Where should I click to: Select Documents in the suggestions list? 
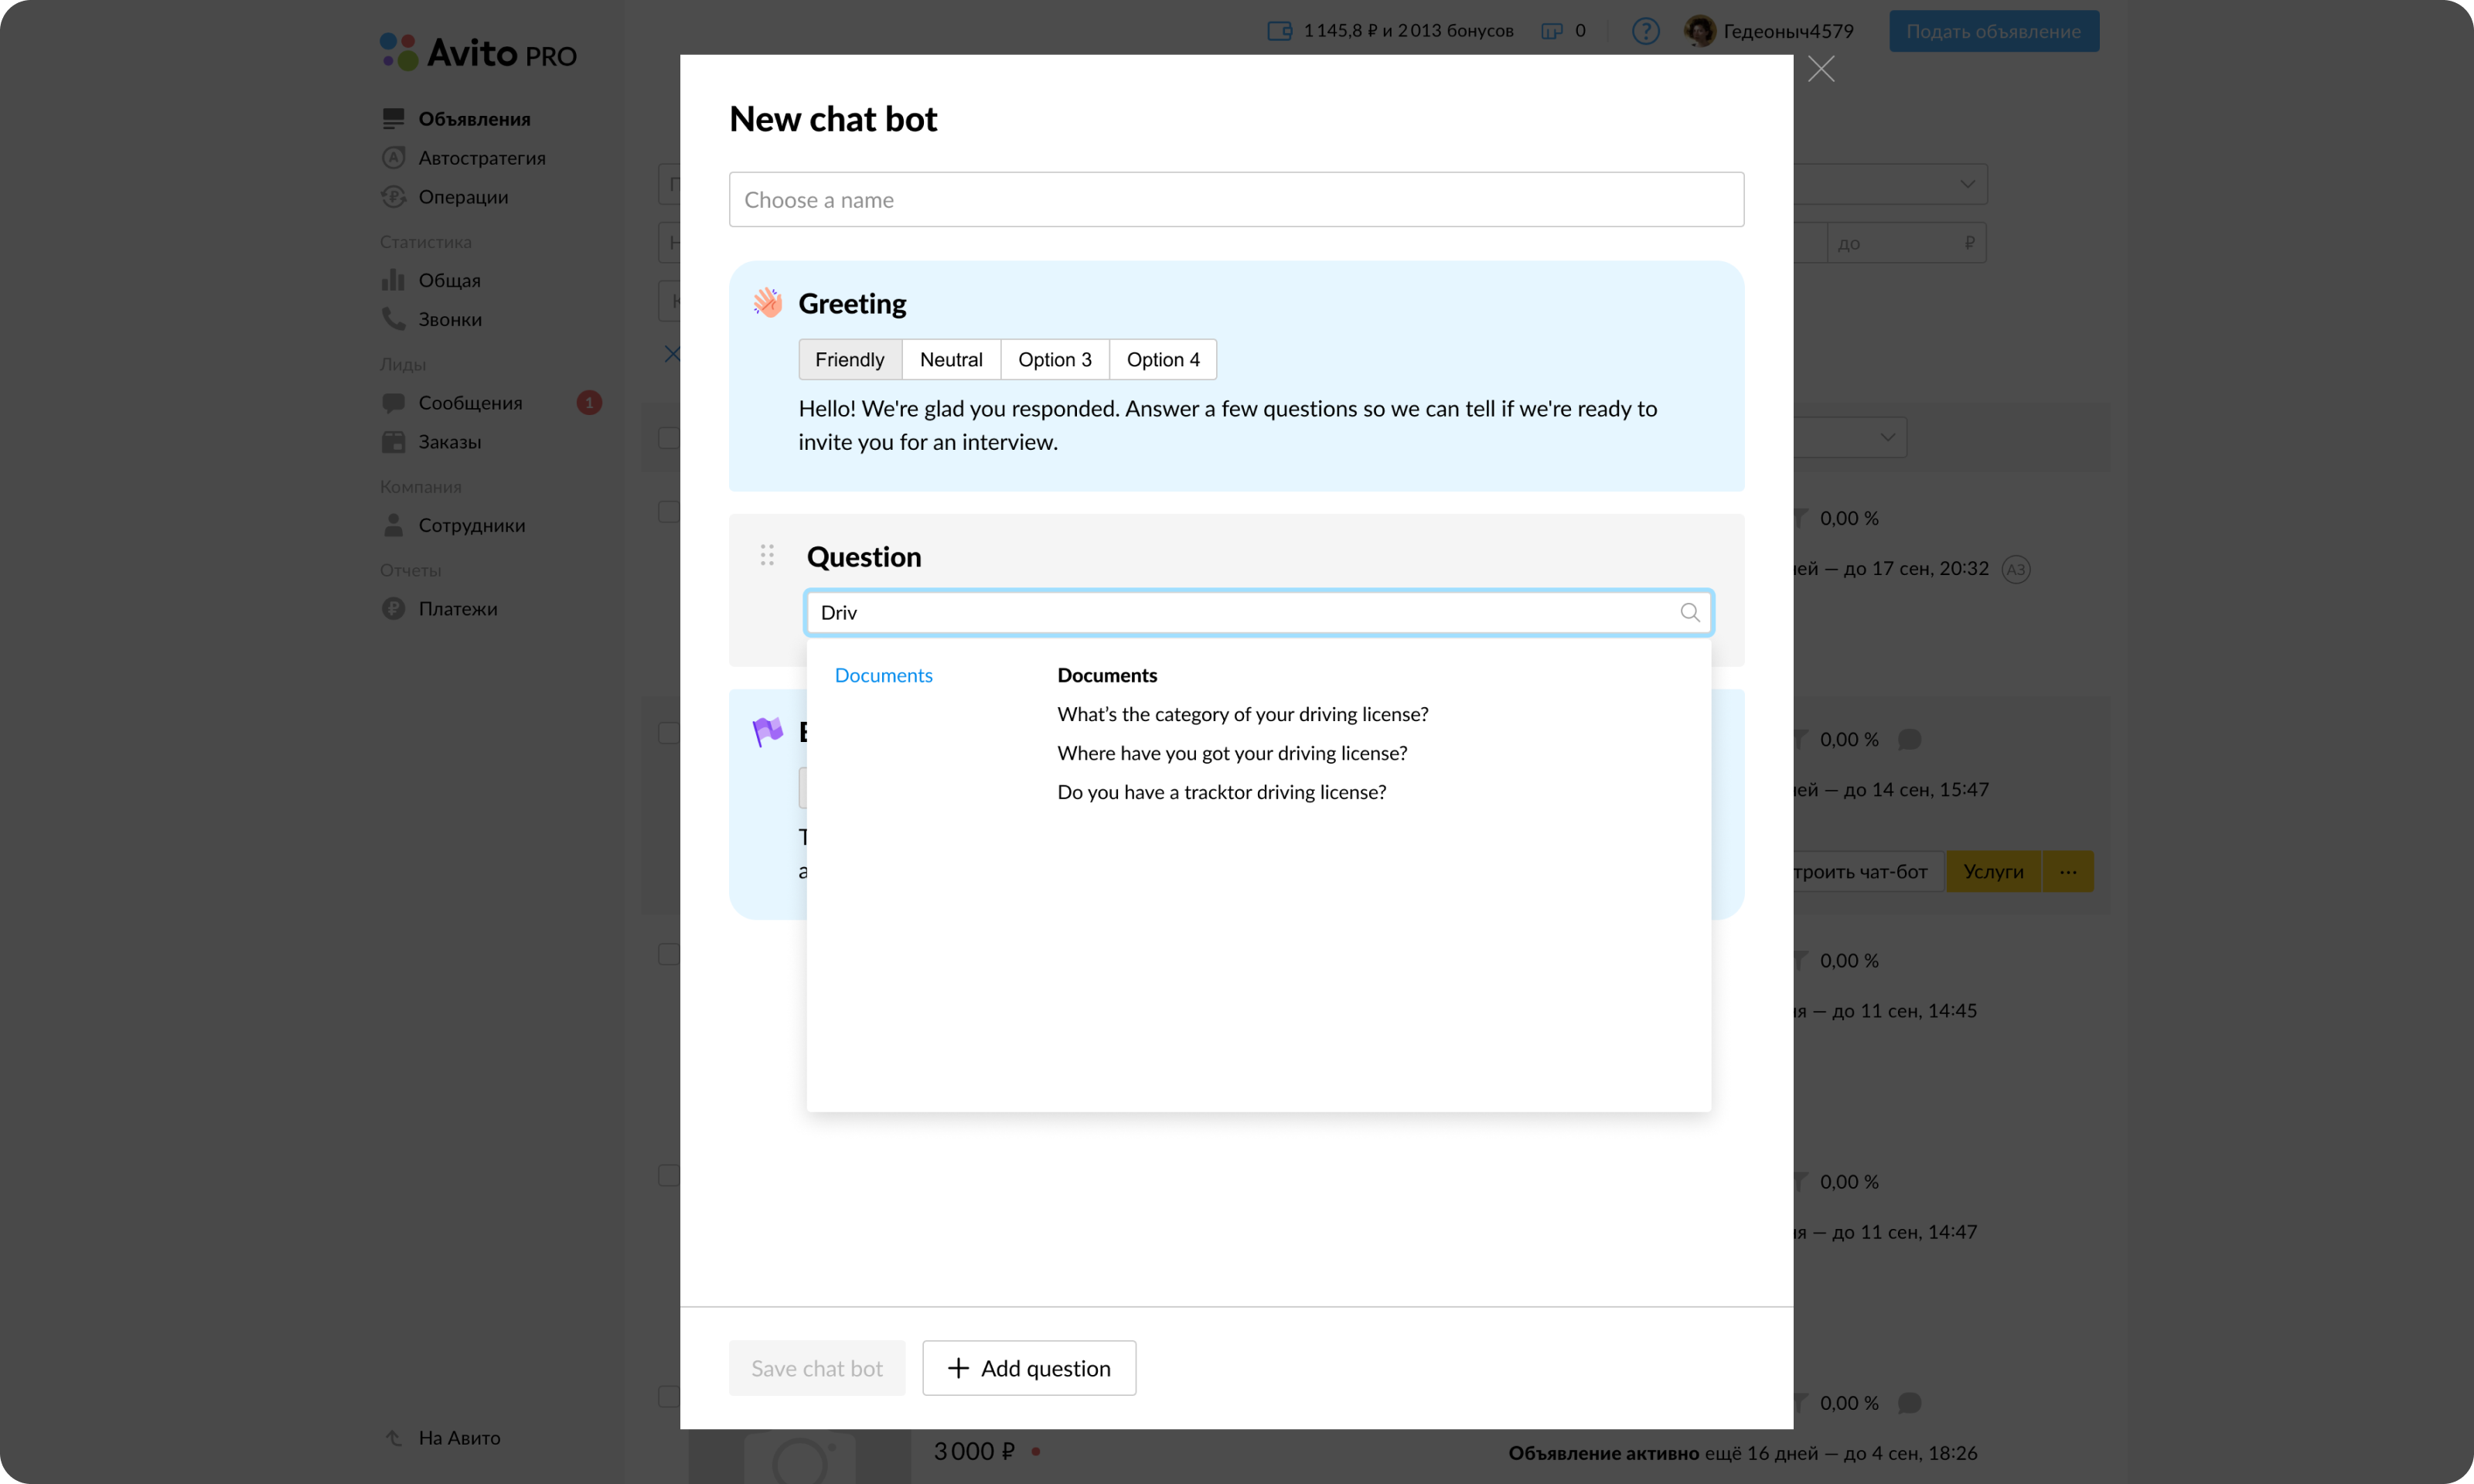883,675
